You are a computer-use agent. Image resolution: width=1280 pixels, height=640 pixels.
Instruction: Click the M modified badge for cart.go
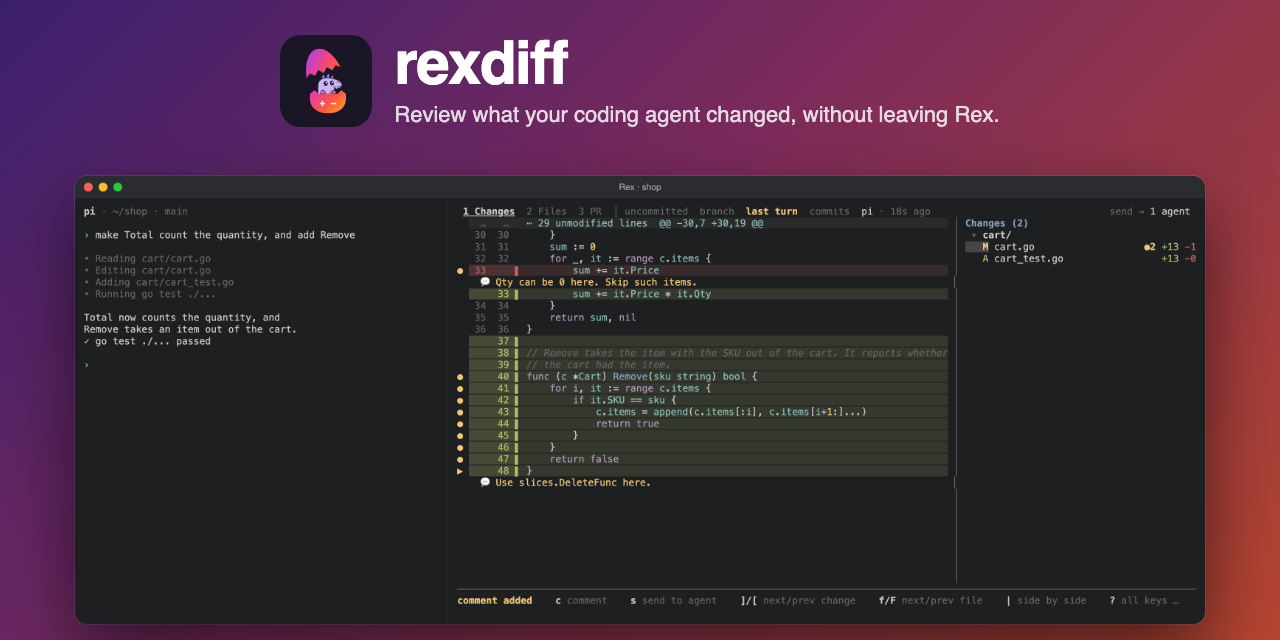(x=985, y=247)
